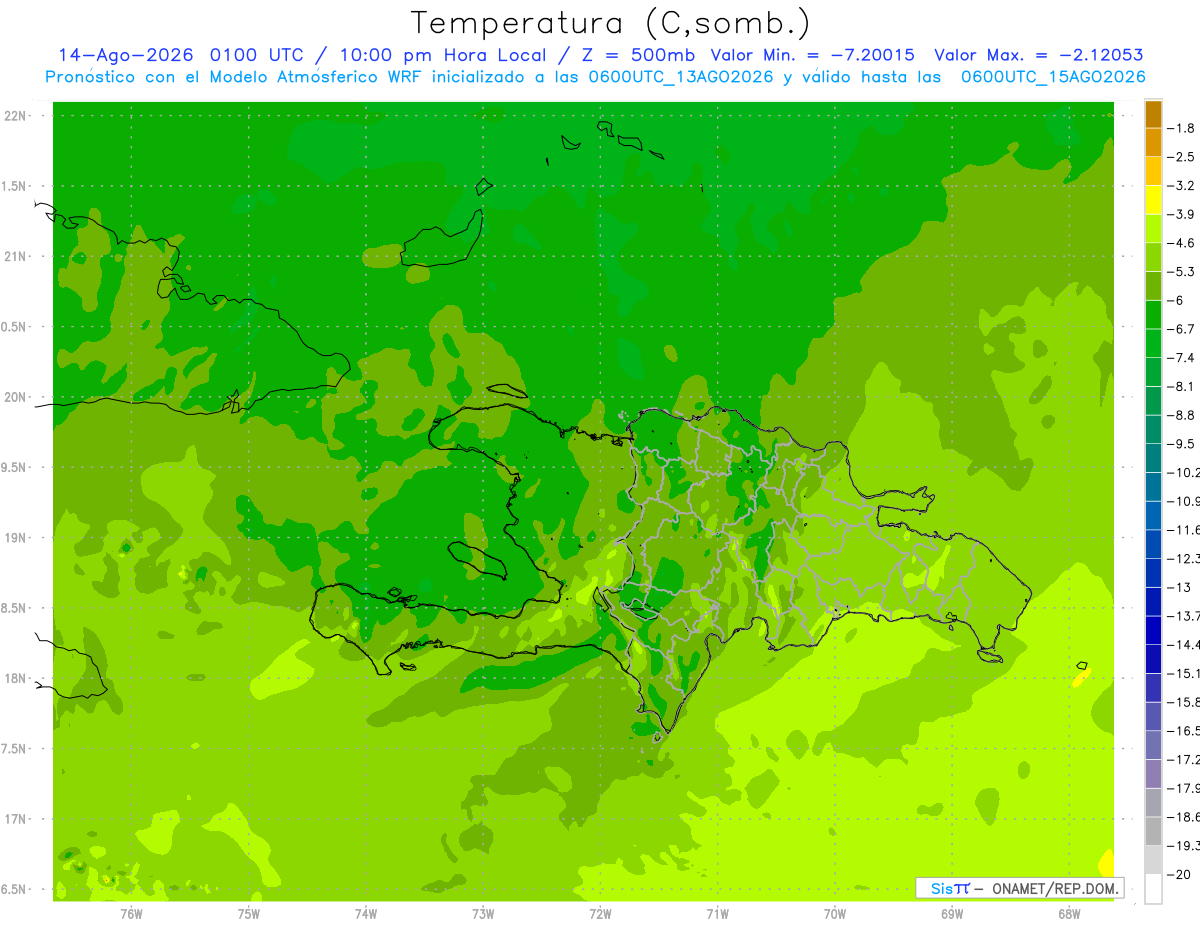Click the "-1.8" colorbar value
The width and height of the screenshot is (1200, 927).
[x=1181, y=128]
